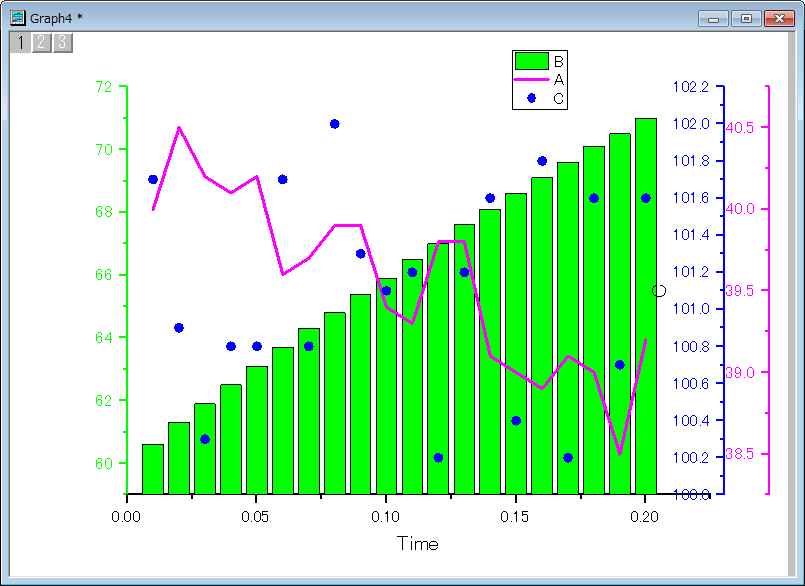Click blue axis label 101.2
Image resolution: width=805 pixels, height=586 pixels.
coord(691,272)
